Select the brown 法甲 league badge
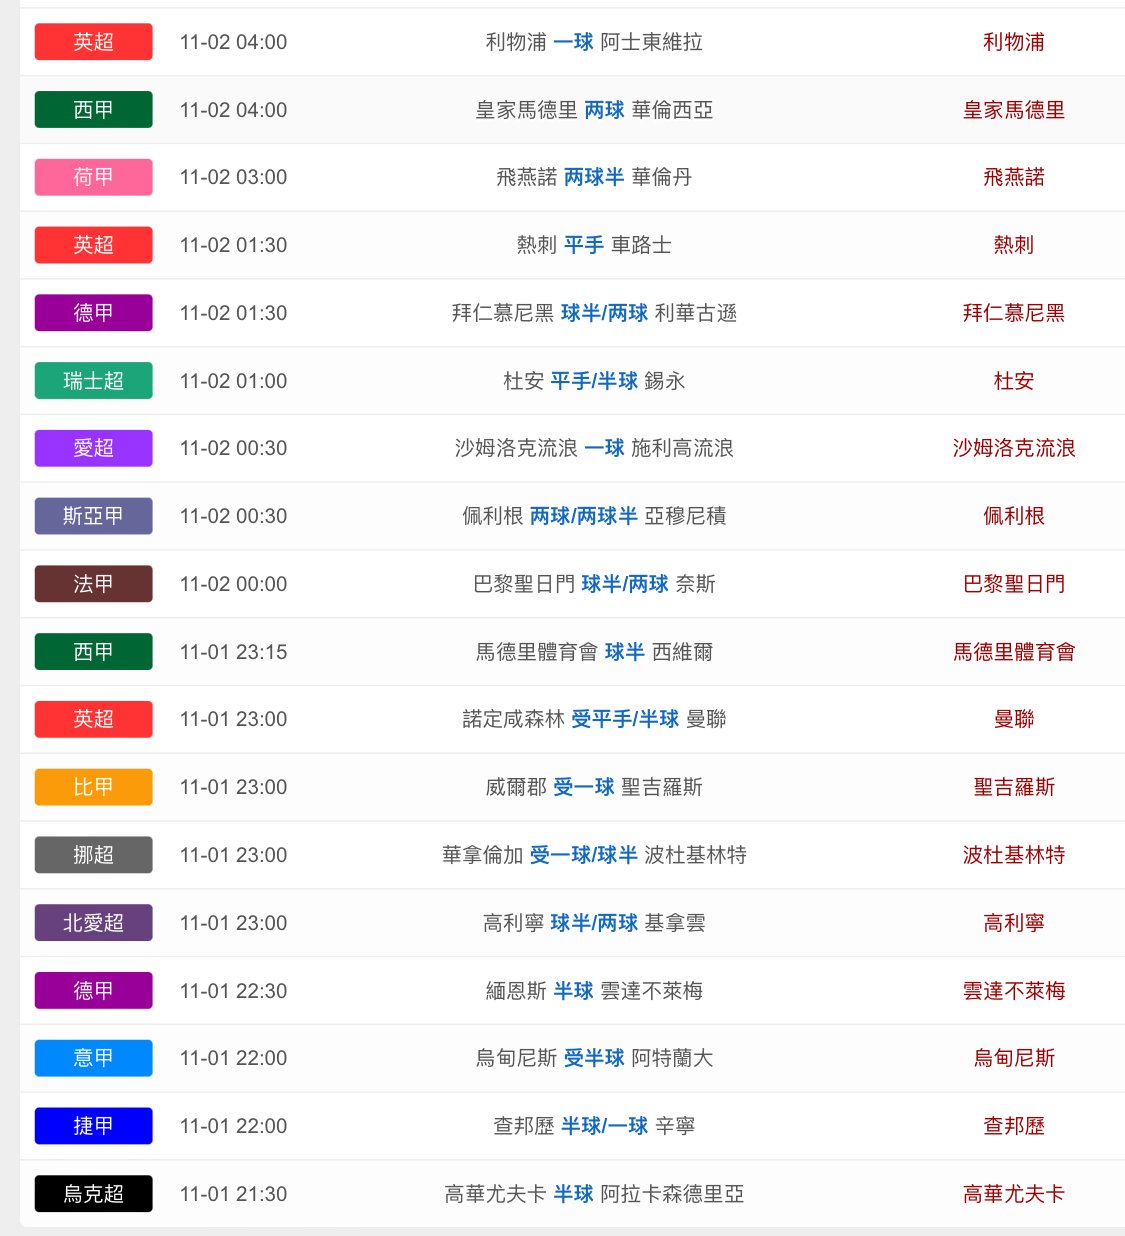1125x1236 pixels. tap(93, 584)
